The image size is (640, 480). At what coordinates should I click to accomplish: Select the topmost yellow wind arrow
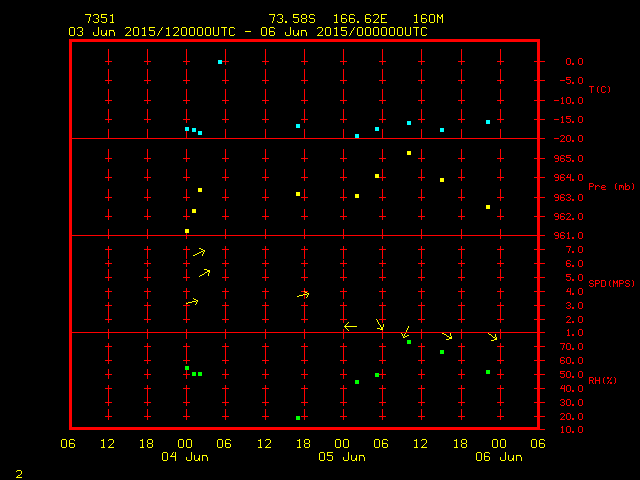[x=199, y=252]
